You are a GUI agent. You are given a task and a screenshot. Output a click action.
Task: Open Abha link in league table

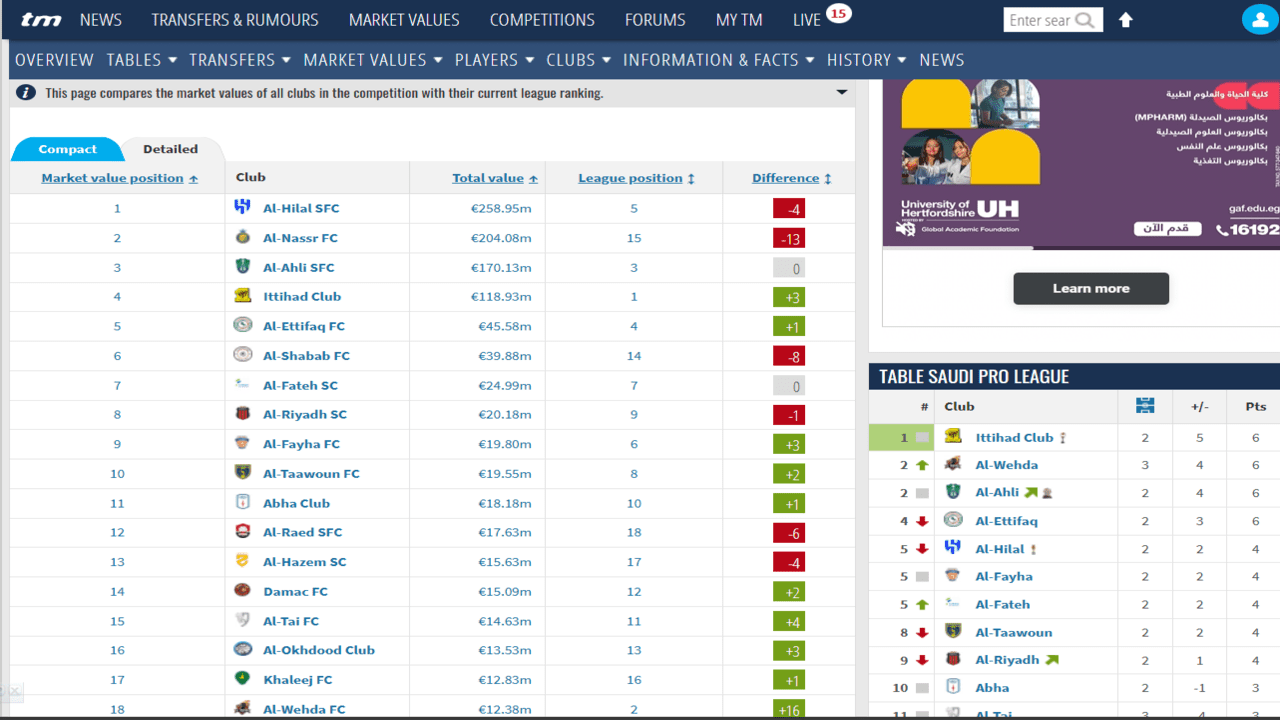tap(992, 687)
